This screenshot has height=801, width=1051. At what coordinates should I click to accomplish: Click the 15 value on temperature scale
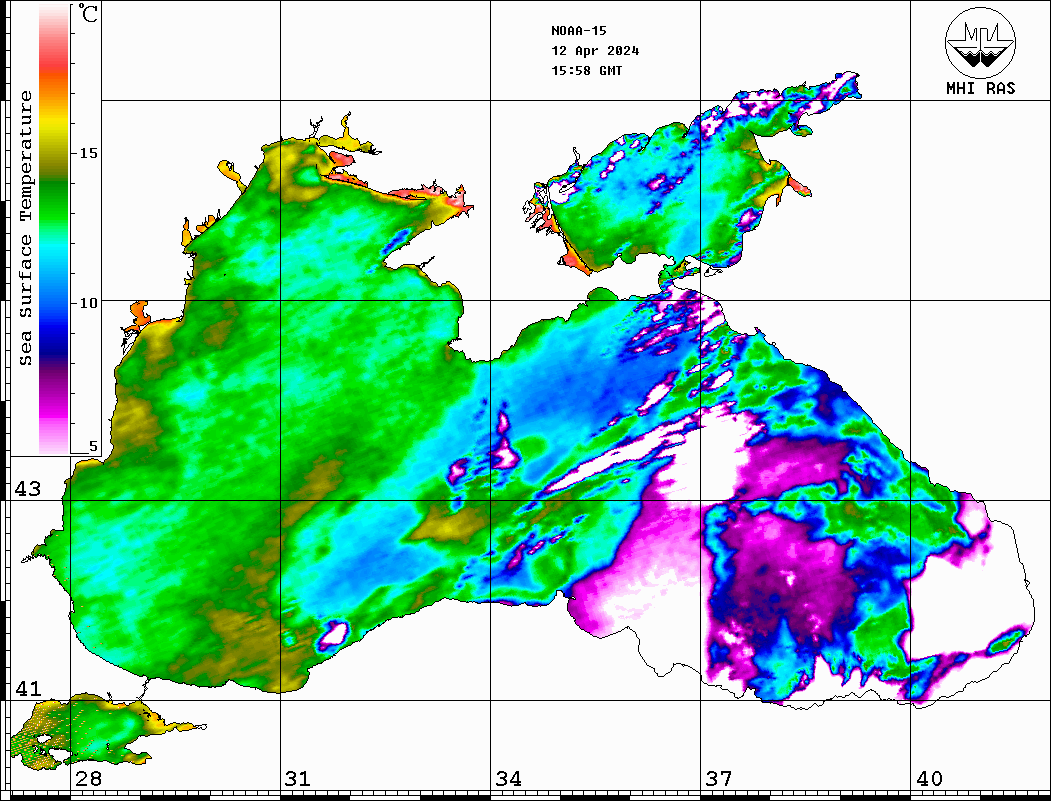click(x=88, y=153)
